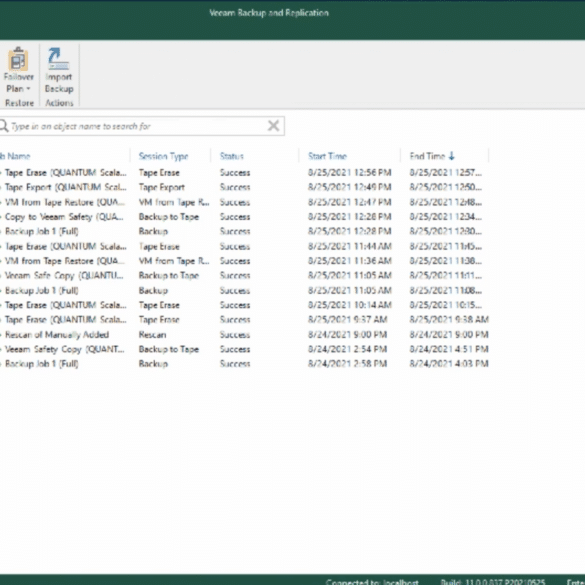585x585 pixels.
Task: Expand the Failover Plan dropdown arrow
Action: pos(28,89)
